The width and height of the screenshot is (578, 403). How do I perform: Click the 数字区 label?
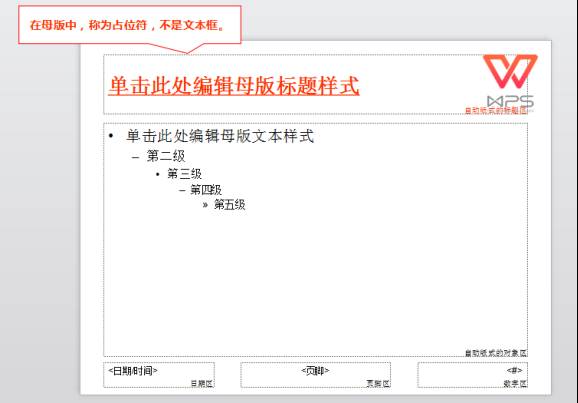[515, 383]
